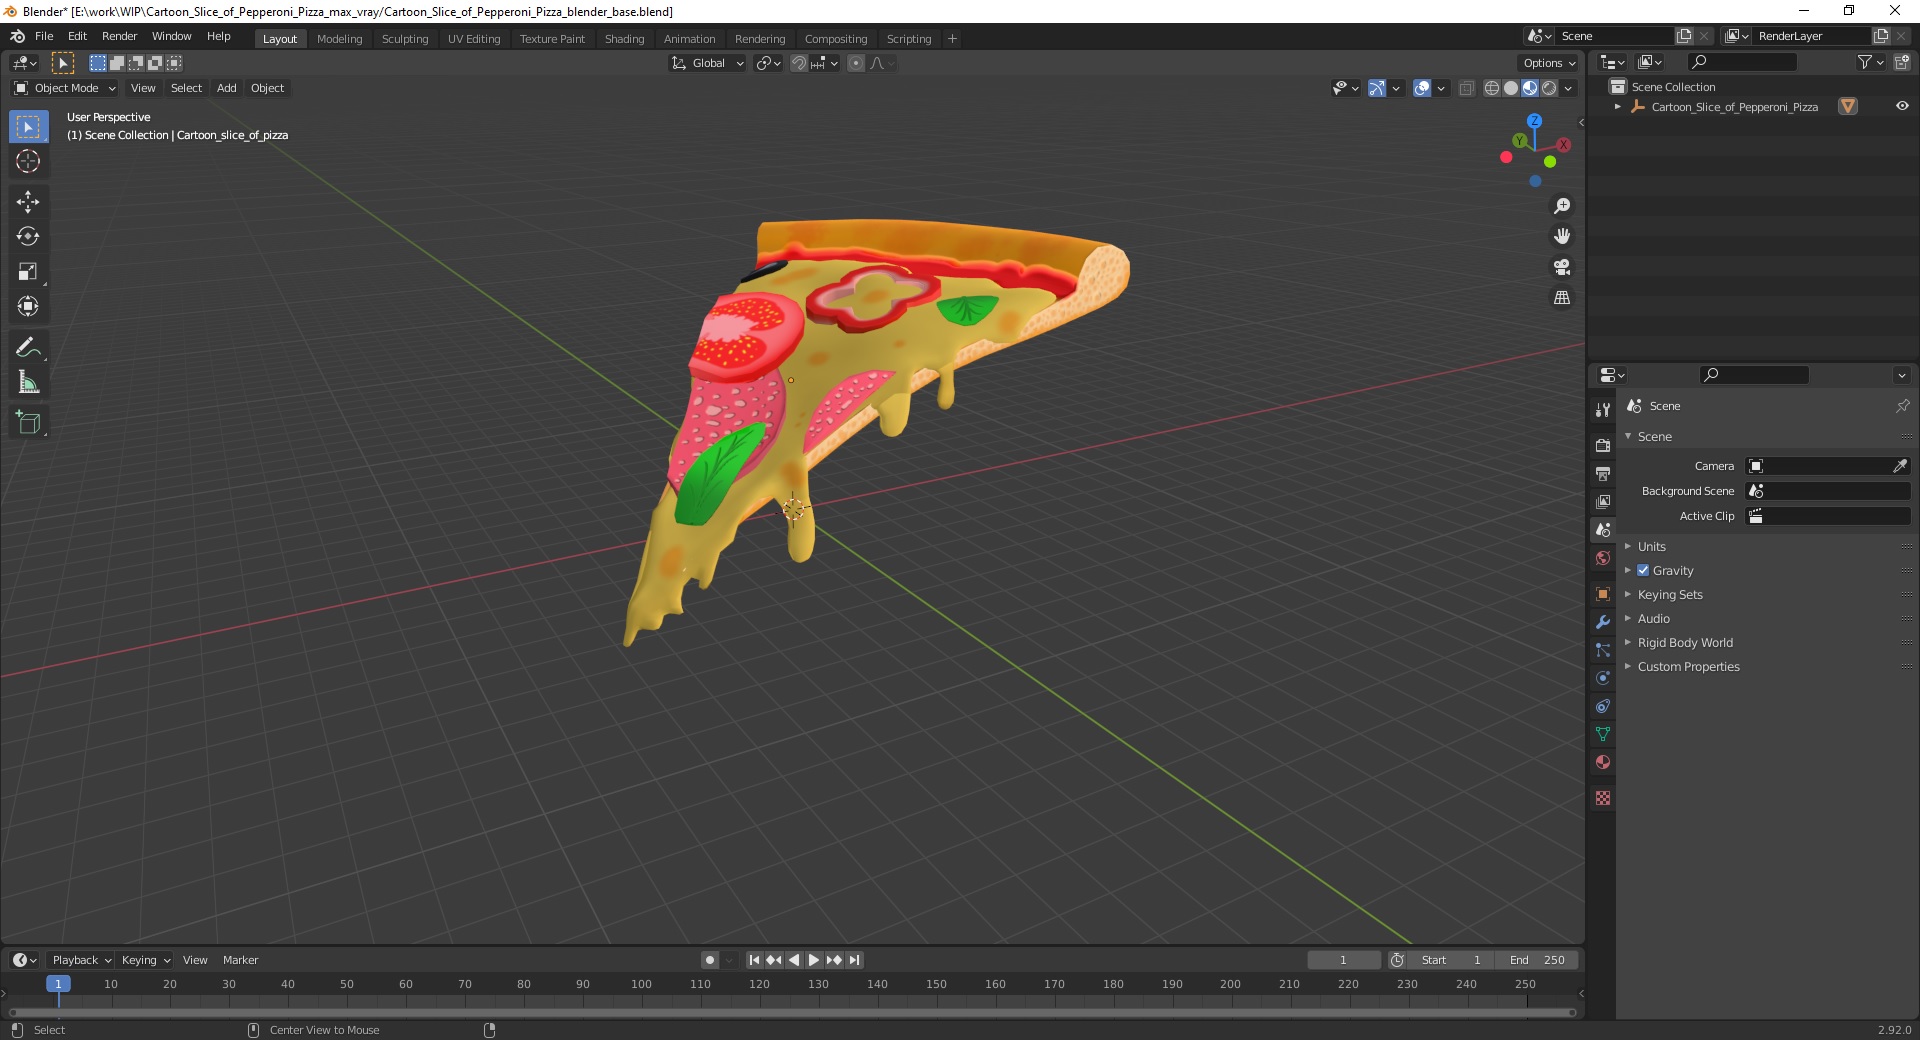Image resolution: width=1920 pixels, height=1040 pixels.
Task: Open the Particles properties tab
Action: pos(1603,650)
